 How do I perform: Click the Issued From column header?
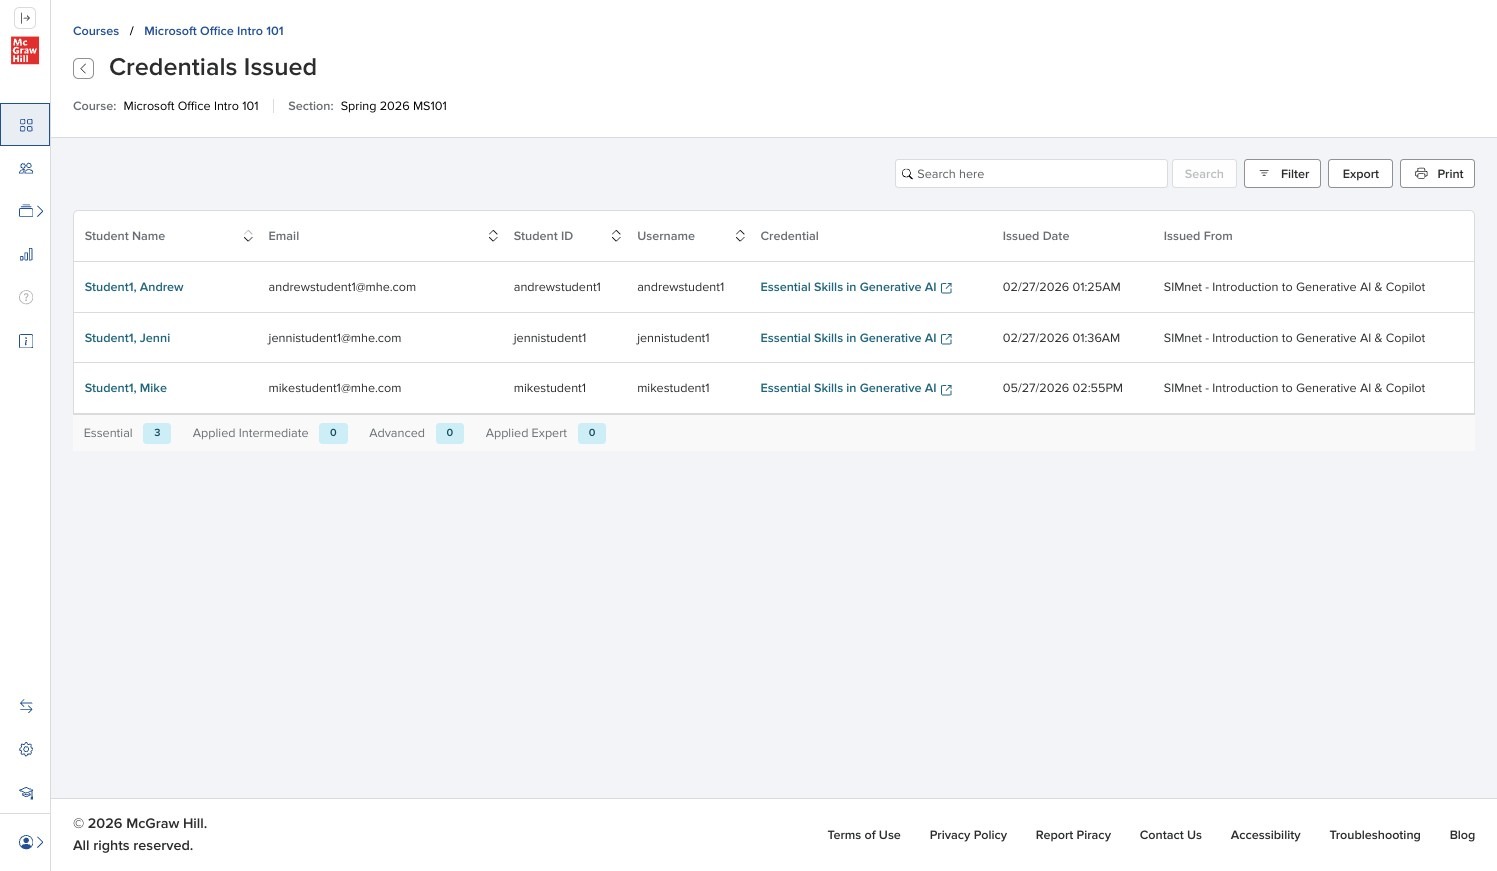(1198, 236)
